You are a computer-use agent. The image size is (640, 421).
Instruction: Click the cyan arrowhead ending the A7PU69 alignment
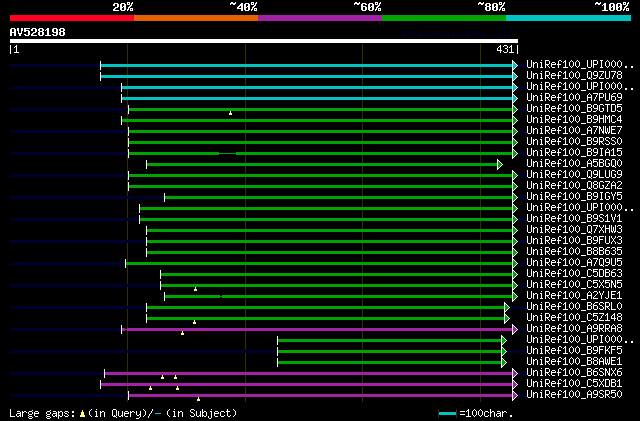(515, 98)
